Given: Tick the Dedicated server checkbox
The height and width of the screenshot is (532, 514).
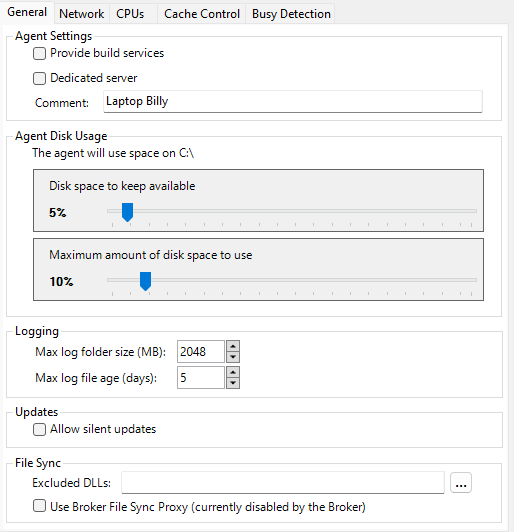Looking at the screenshot, I should tap(39, 78).
